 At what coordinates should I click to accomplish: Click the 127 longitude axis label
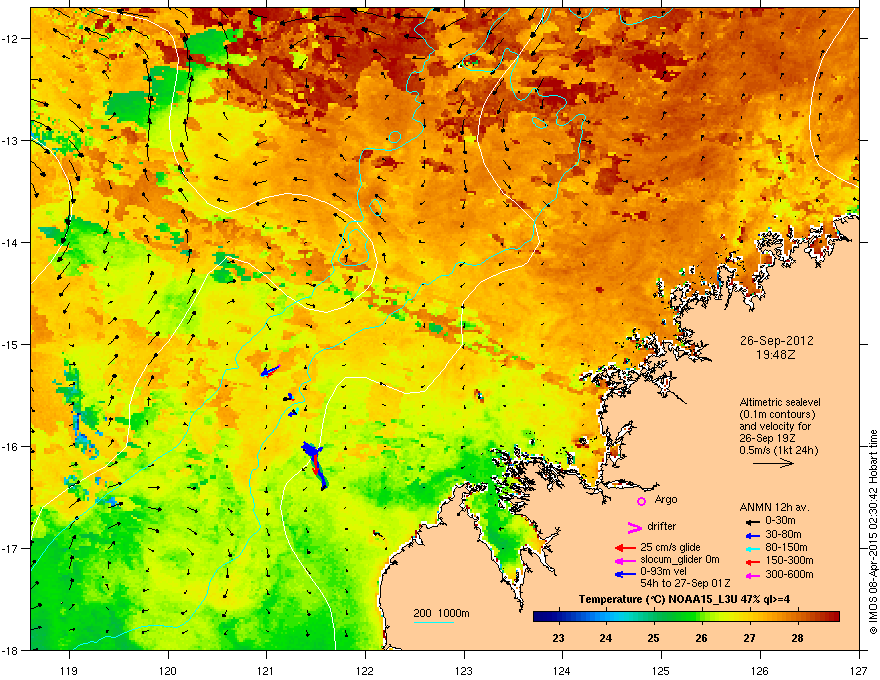click(859, 670)
